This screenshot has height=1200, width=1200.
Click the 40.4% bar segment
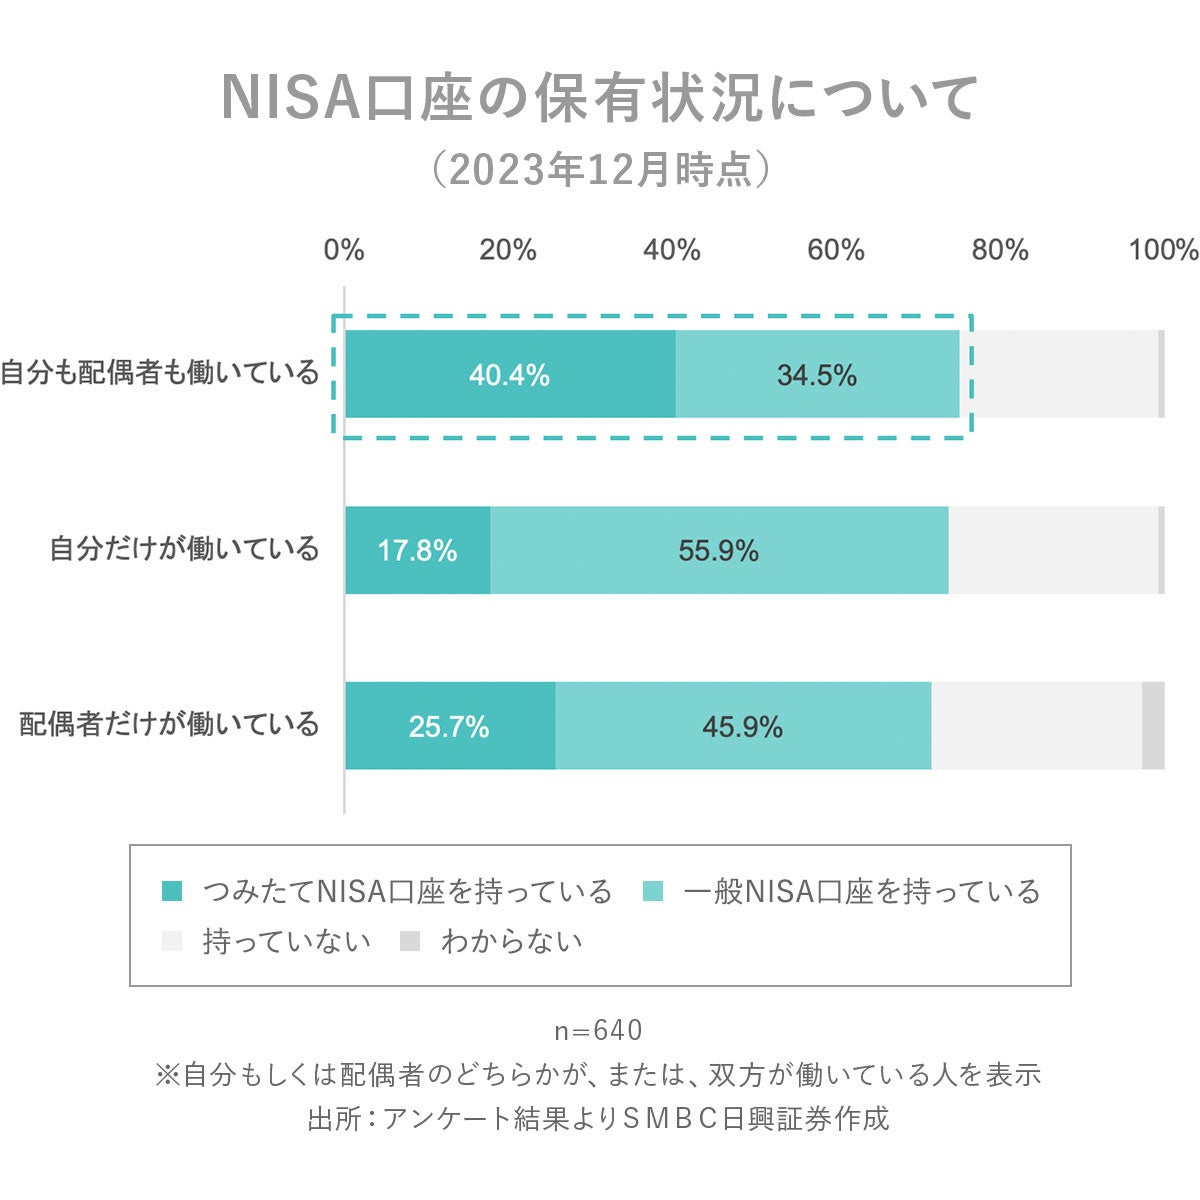pos(510,374)
